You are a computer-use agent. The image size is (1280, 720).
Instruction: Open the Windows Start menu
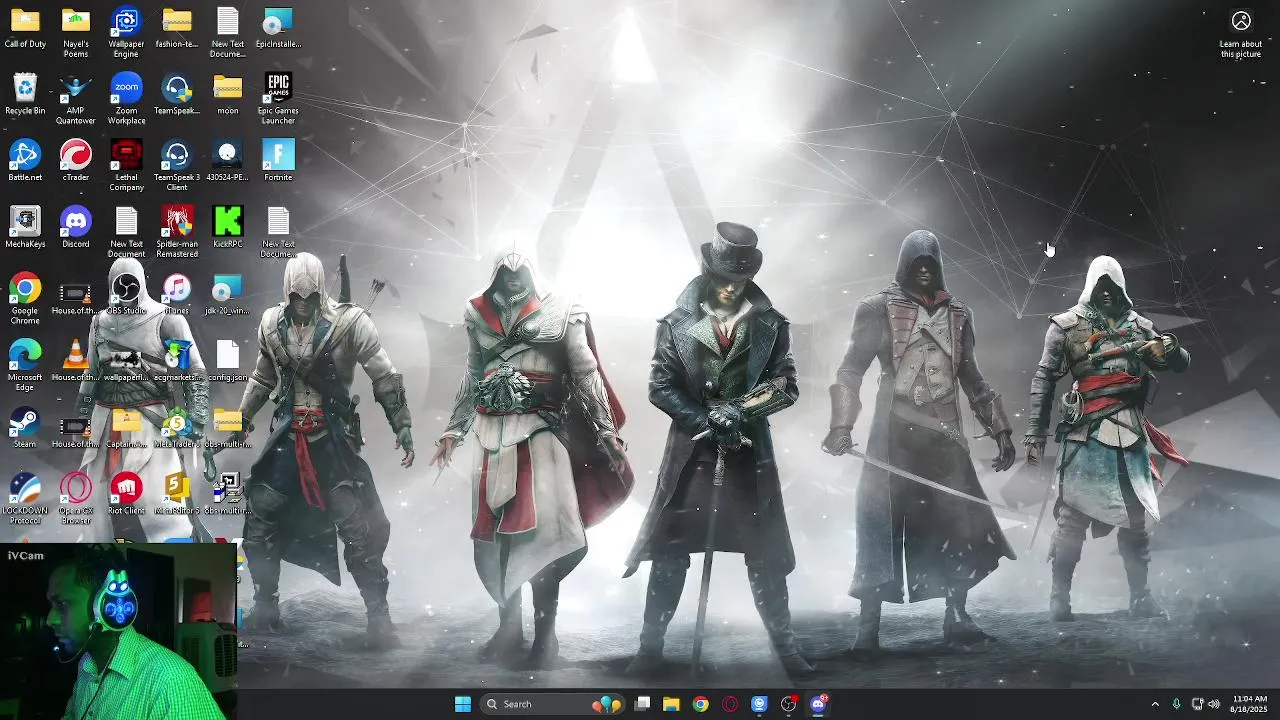pos(463,704)
